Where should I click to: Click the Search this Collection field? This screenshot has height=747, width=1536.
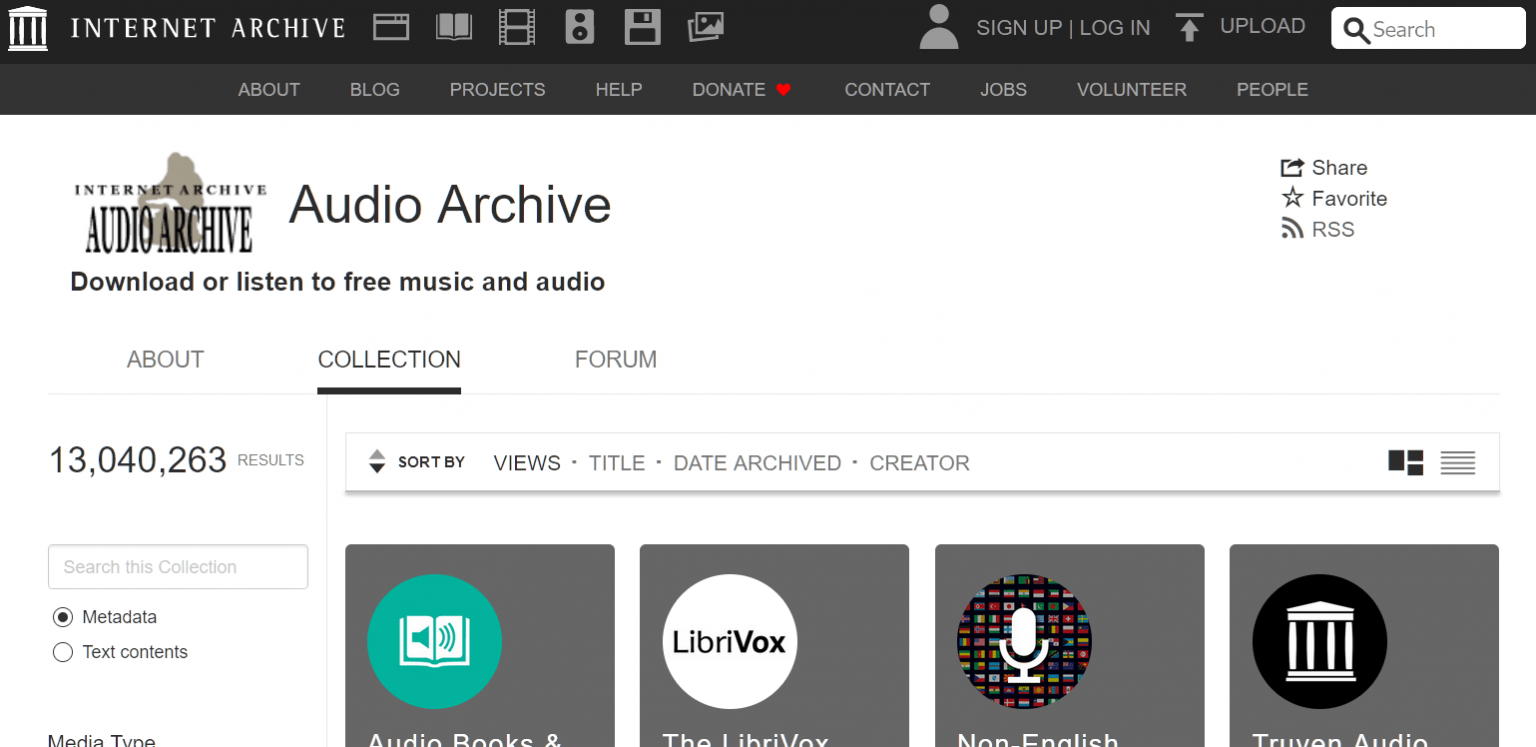tap(177, 567)
